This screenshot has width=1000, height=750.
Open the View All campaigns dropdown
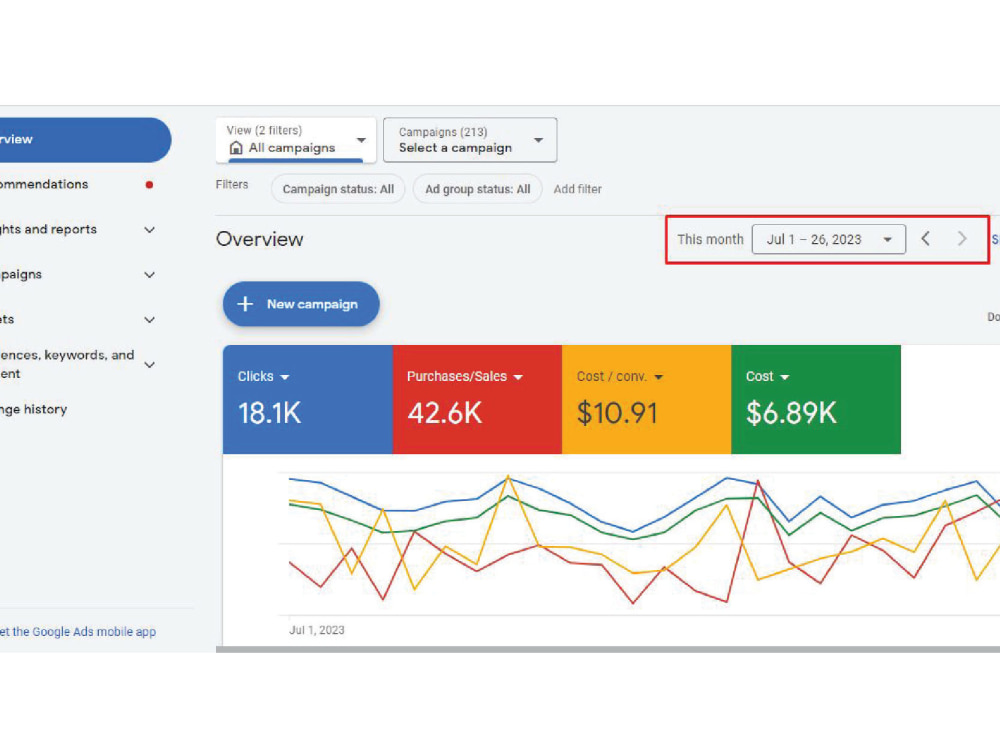pos(296,140)
